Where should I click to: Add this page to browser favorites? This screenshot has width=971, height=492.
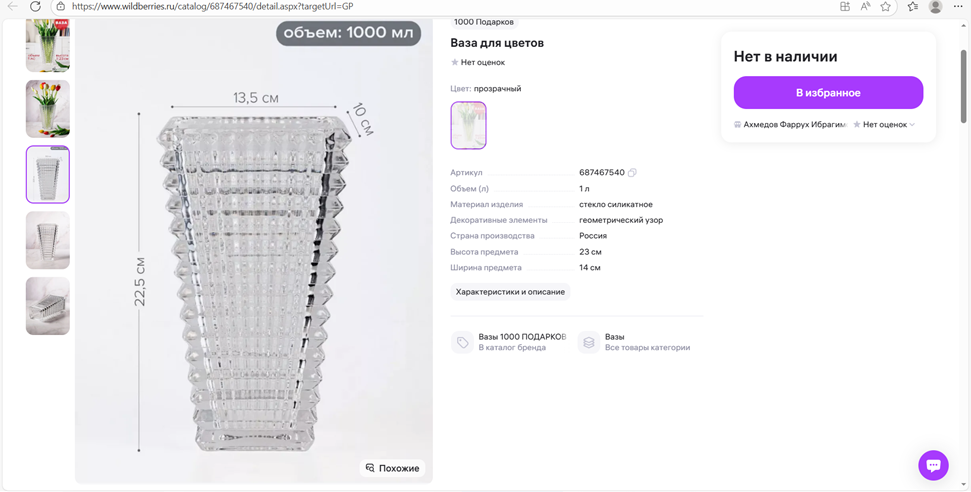(x=885, y=6)
